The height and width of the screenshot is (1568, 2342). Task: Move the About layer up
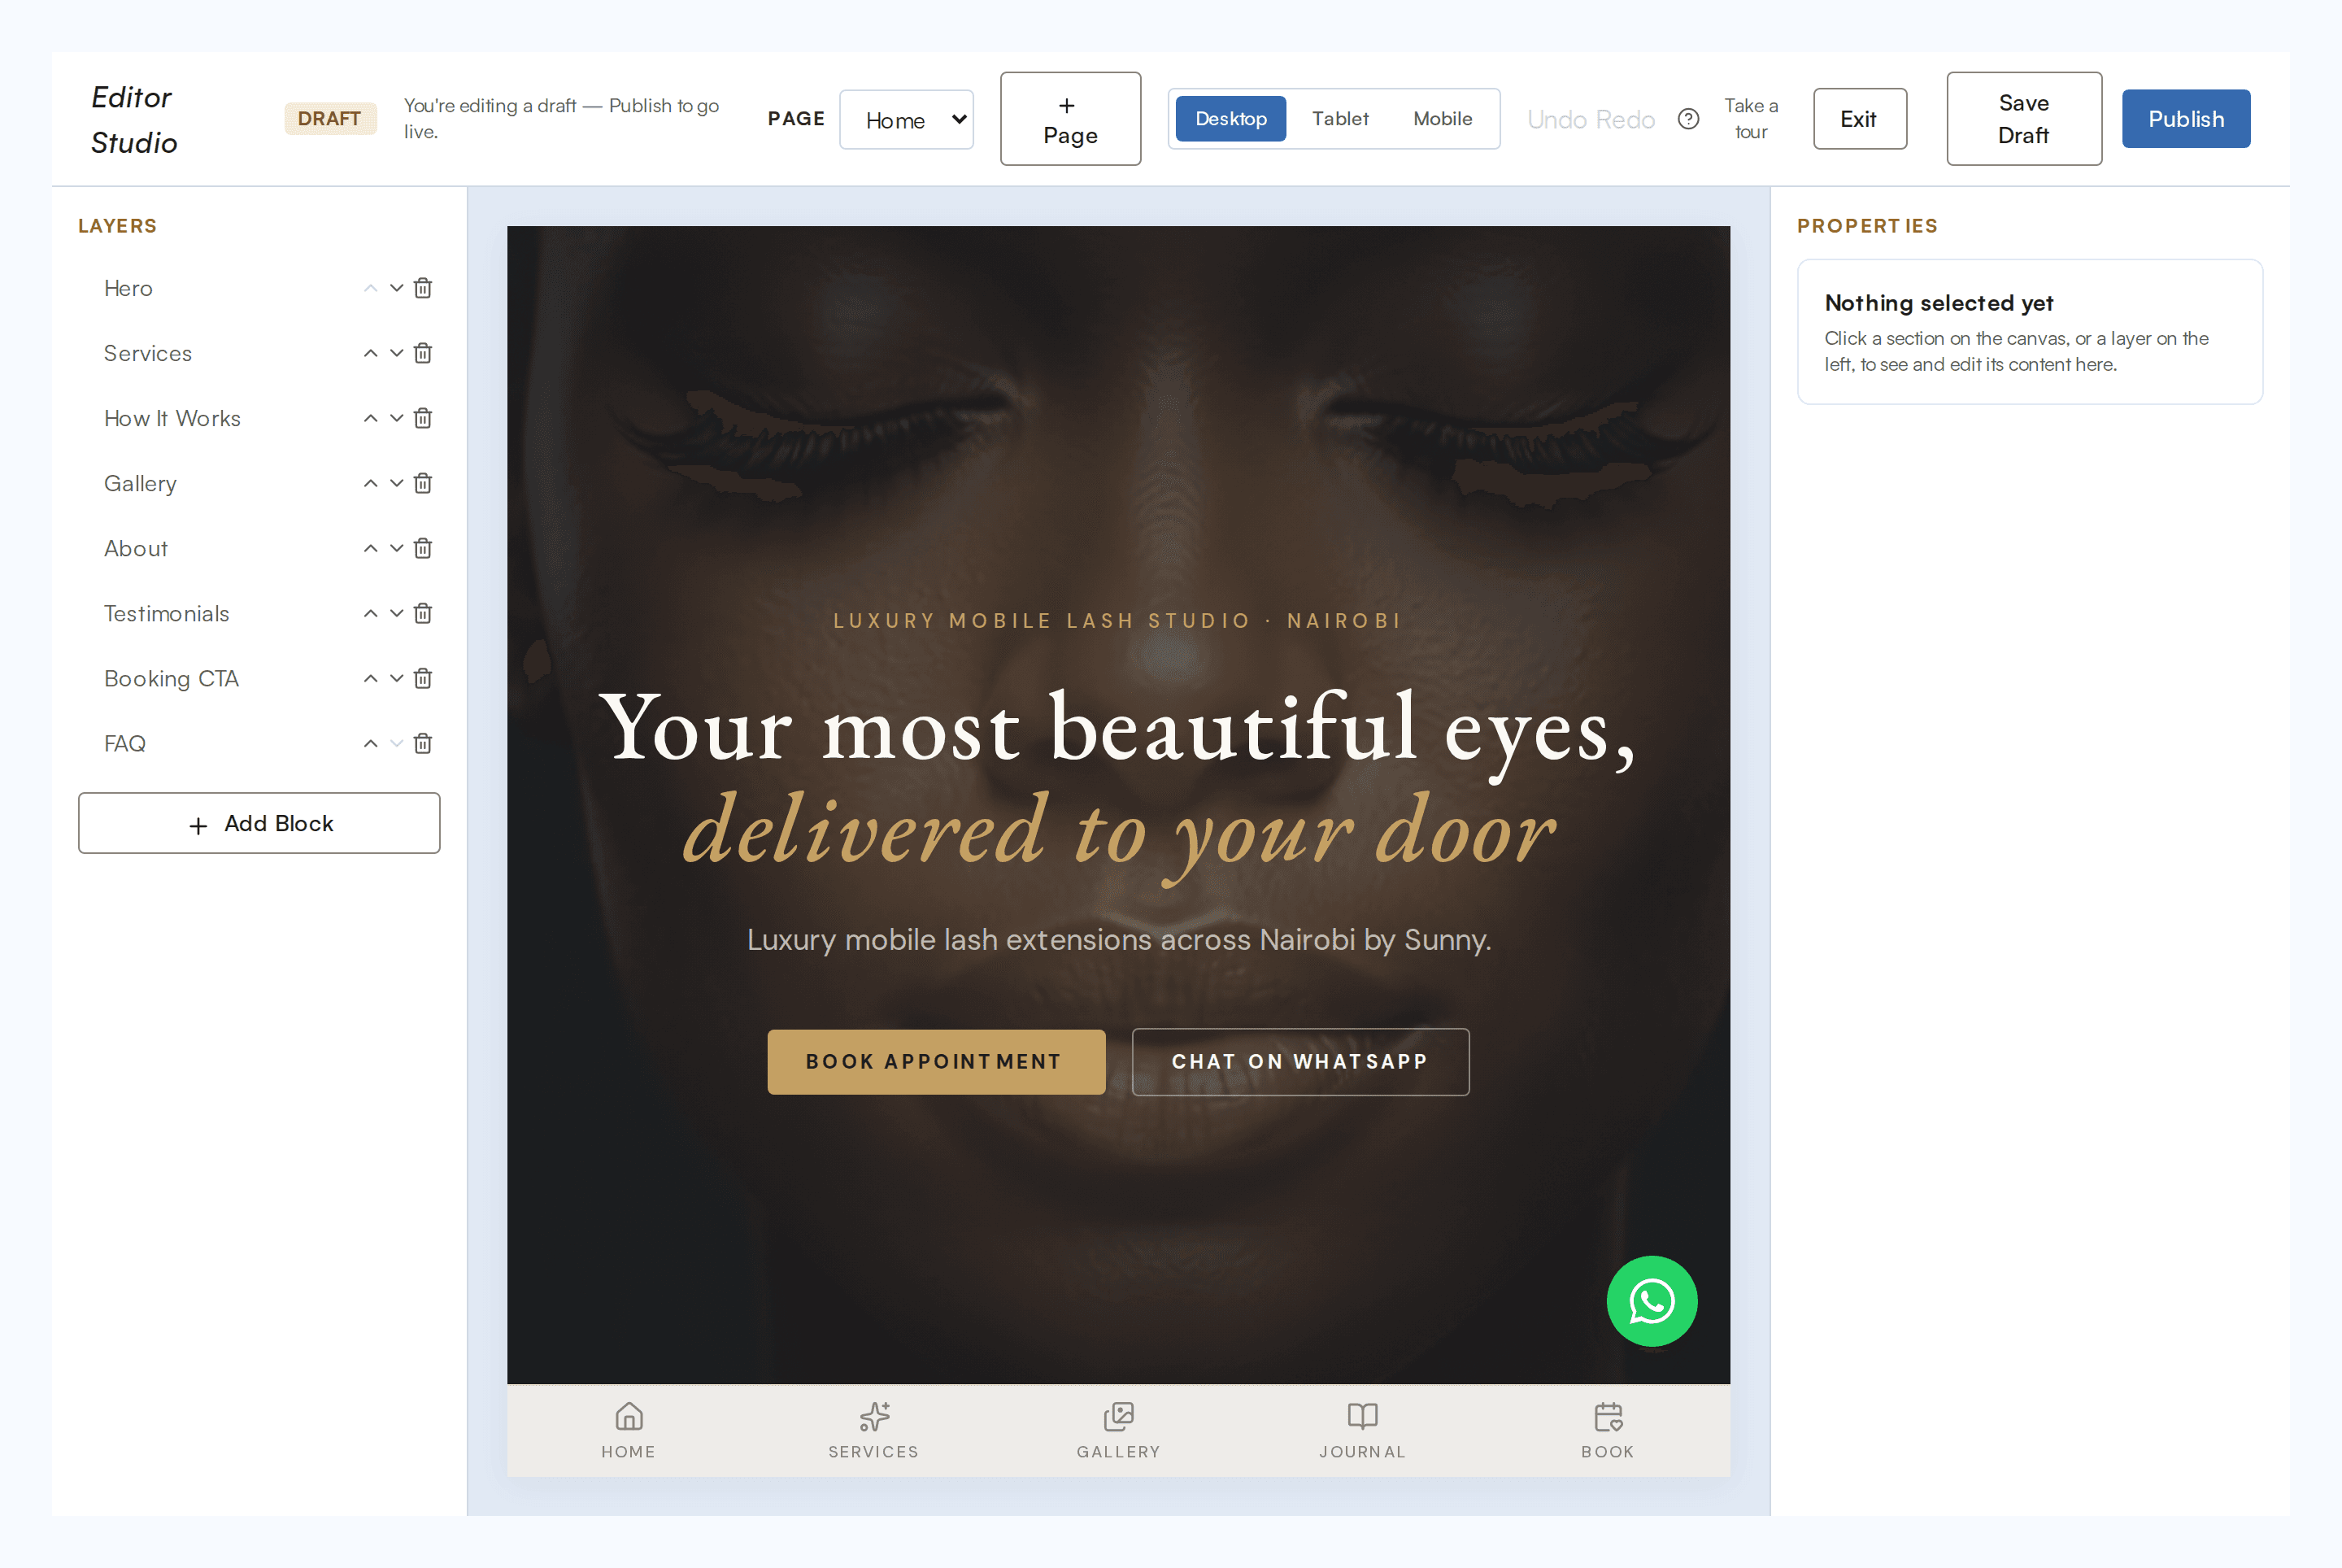coord(370,548)
